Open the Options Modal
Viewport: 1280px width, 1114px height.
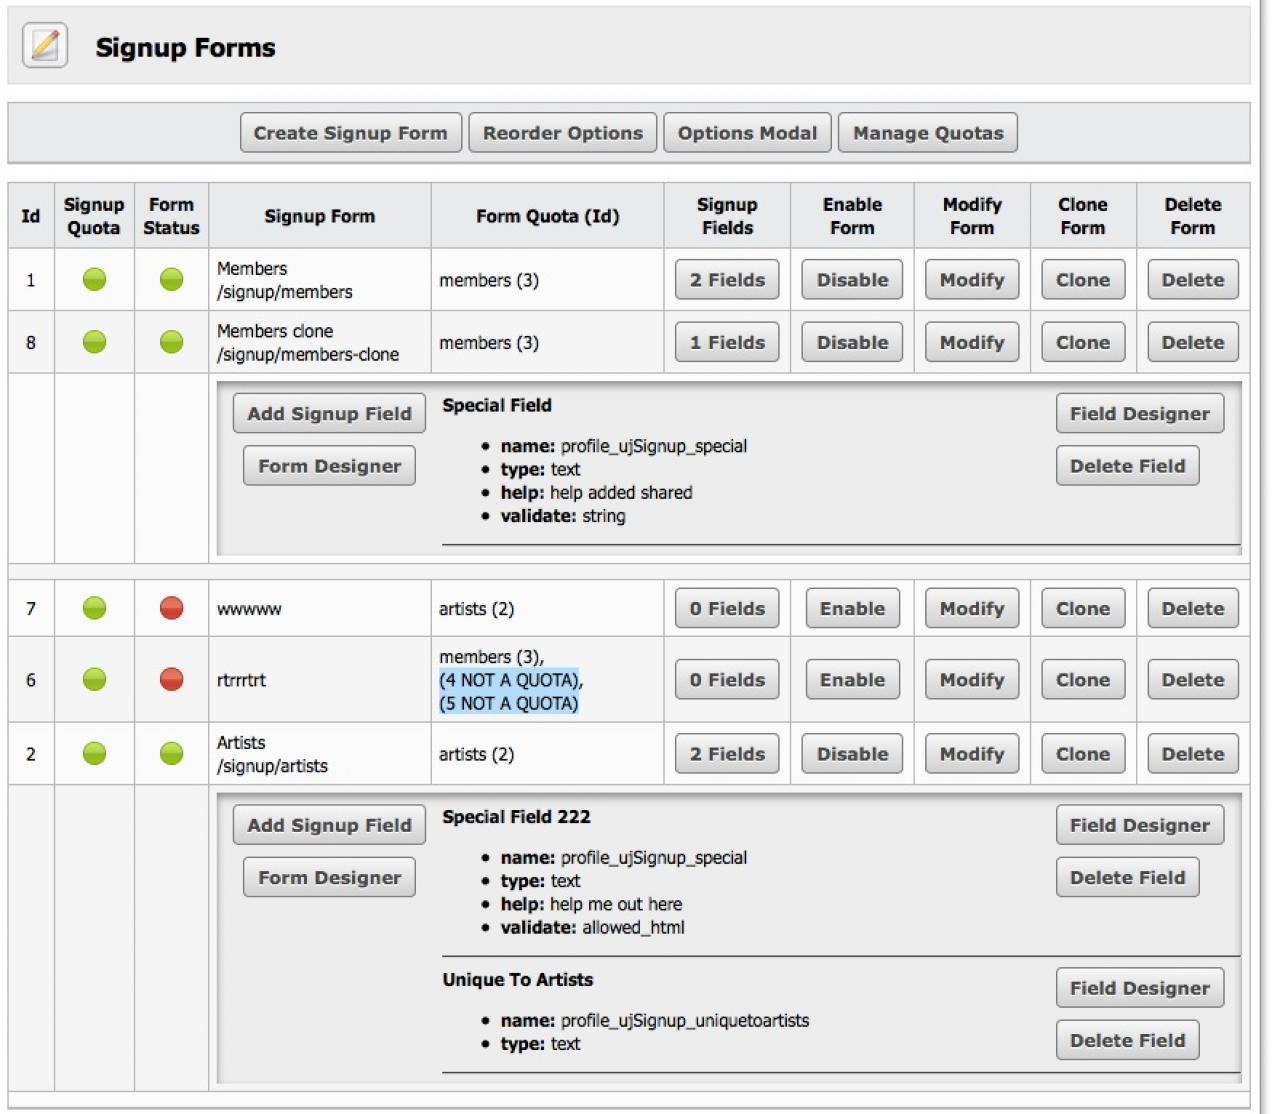pyautogui.click(x=747, y=133)
